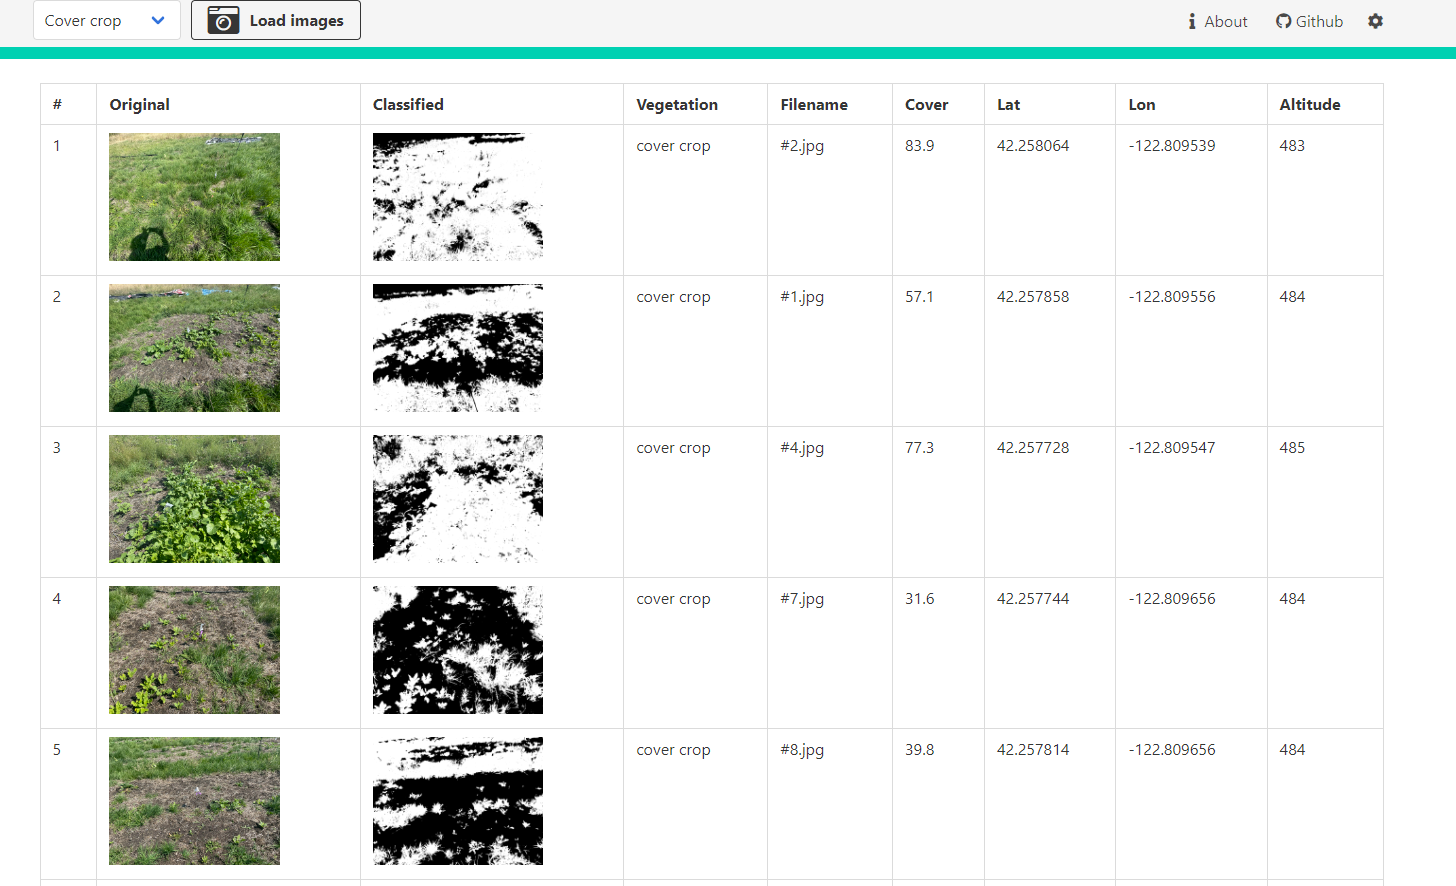This screenshot has width=1456, height=886.
Task: Open original photo thumbnail for #7.jpg
Action: [x=194, y=650]
